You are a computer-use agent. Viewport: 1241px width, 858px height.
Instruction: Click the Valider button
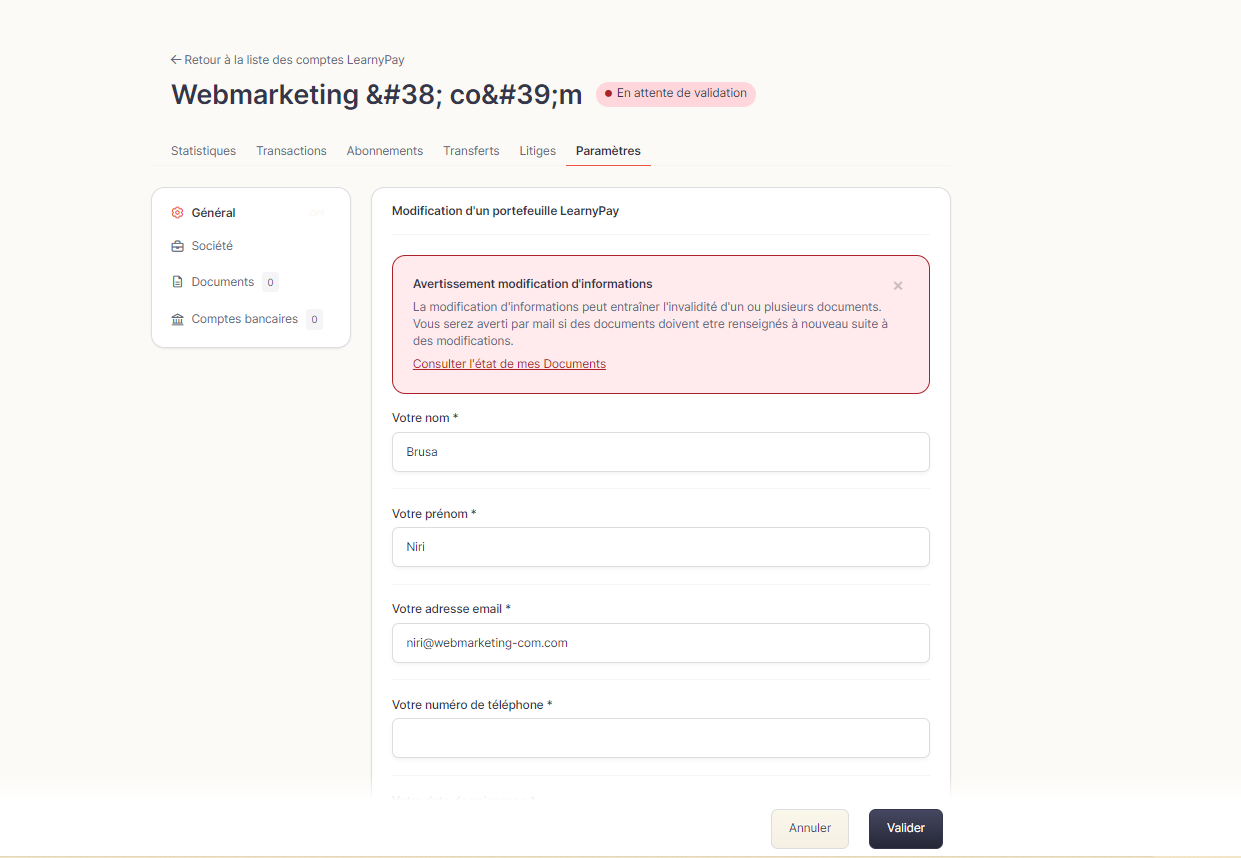tap(906, 829)
